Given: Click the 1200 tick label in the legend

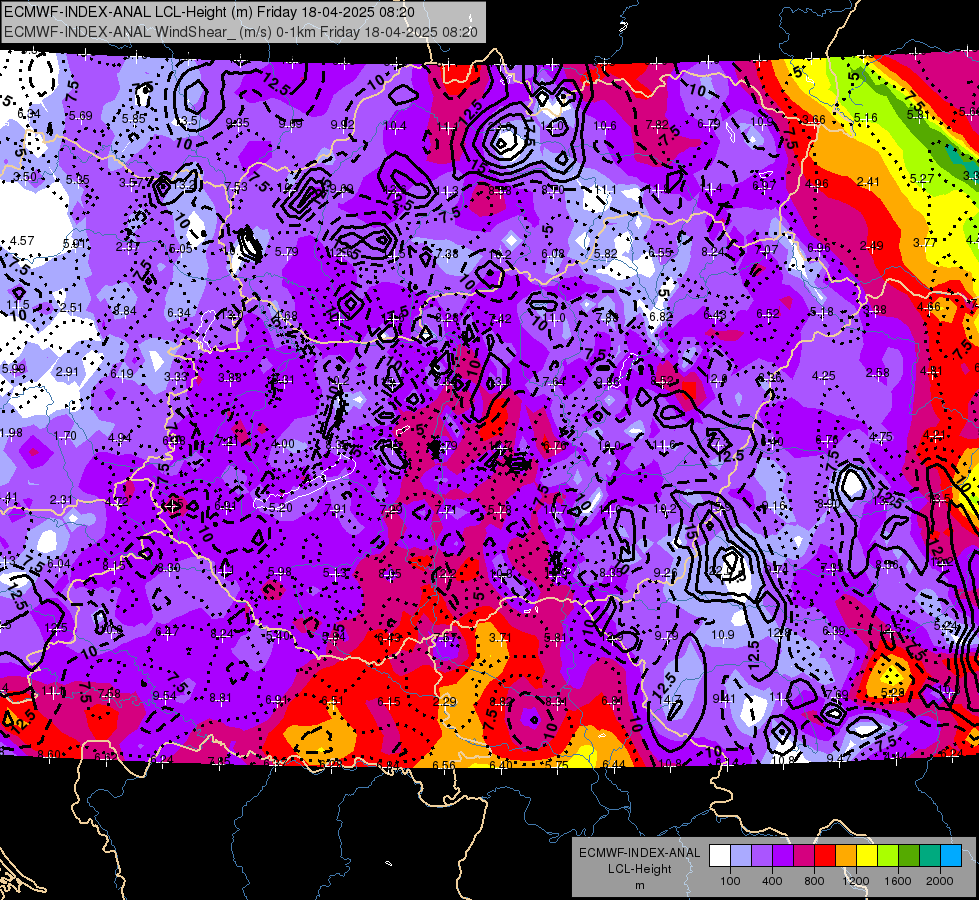Looking at the screenshot, I should point(855,881).
